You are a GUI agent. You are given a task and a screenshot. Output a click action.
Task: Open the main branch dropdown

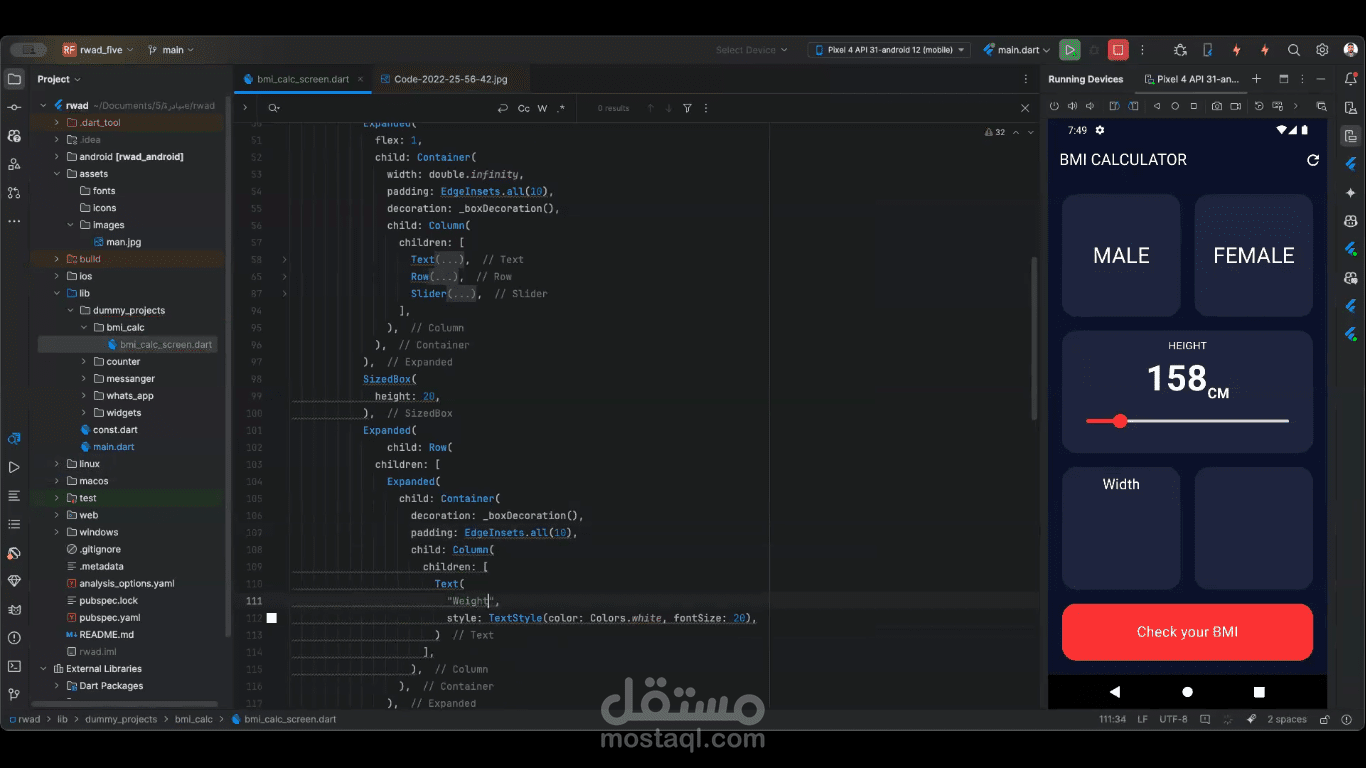tap(171, 50)
